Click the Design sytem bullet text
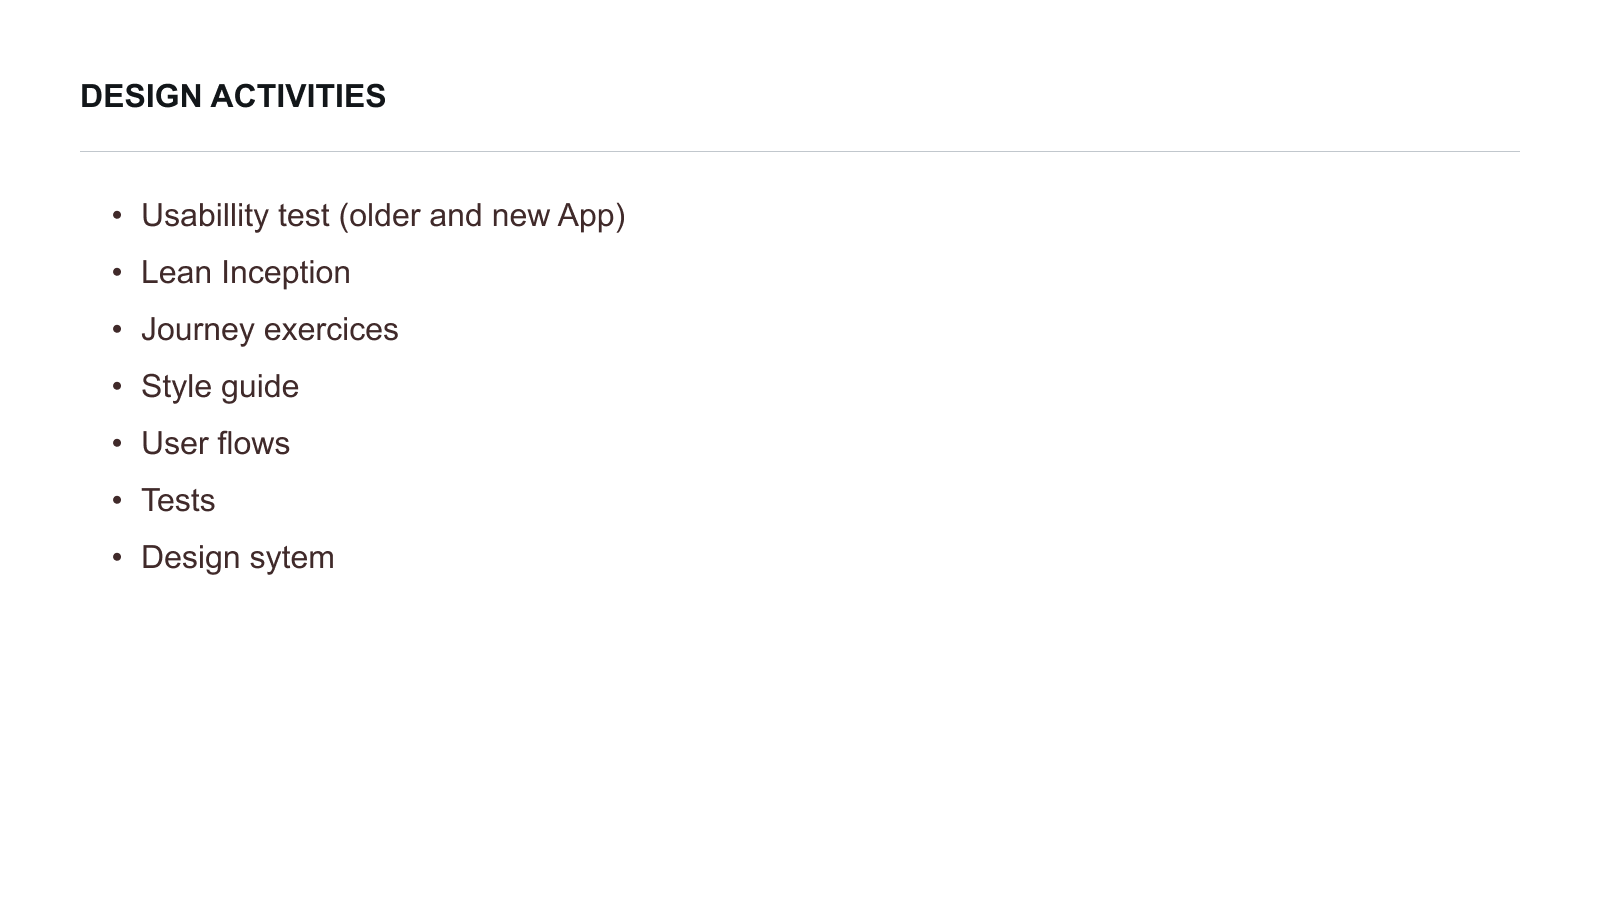Screen dimensions: 1600x900 click(x=237, y=558)
